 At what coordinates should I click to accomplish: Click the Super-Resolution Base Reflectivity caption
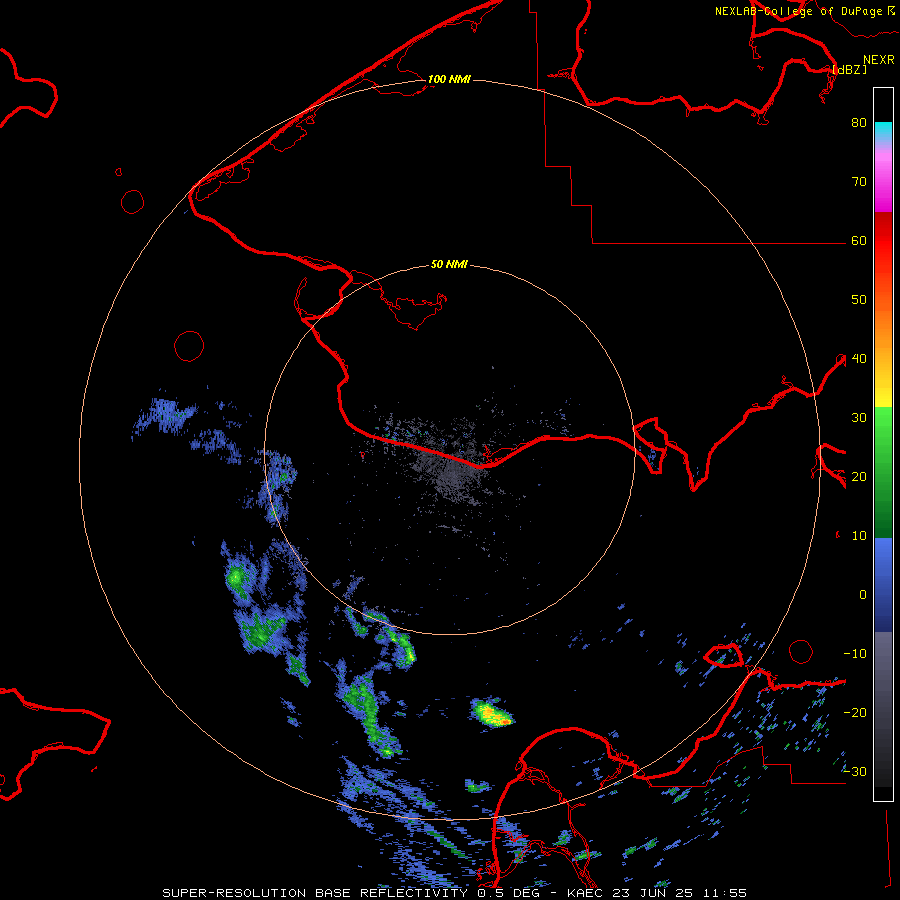[x=455, y=893]
